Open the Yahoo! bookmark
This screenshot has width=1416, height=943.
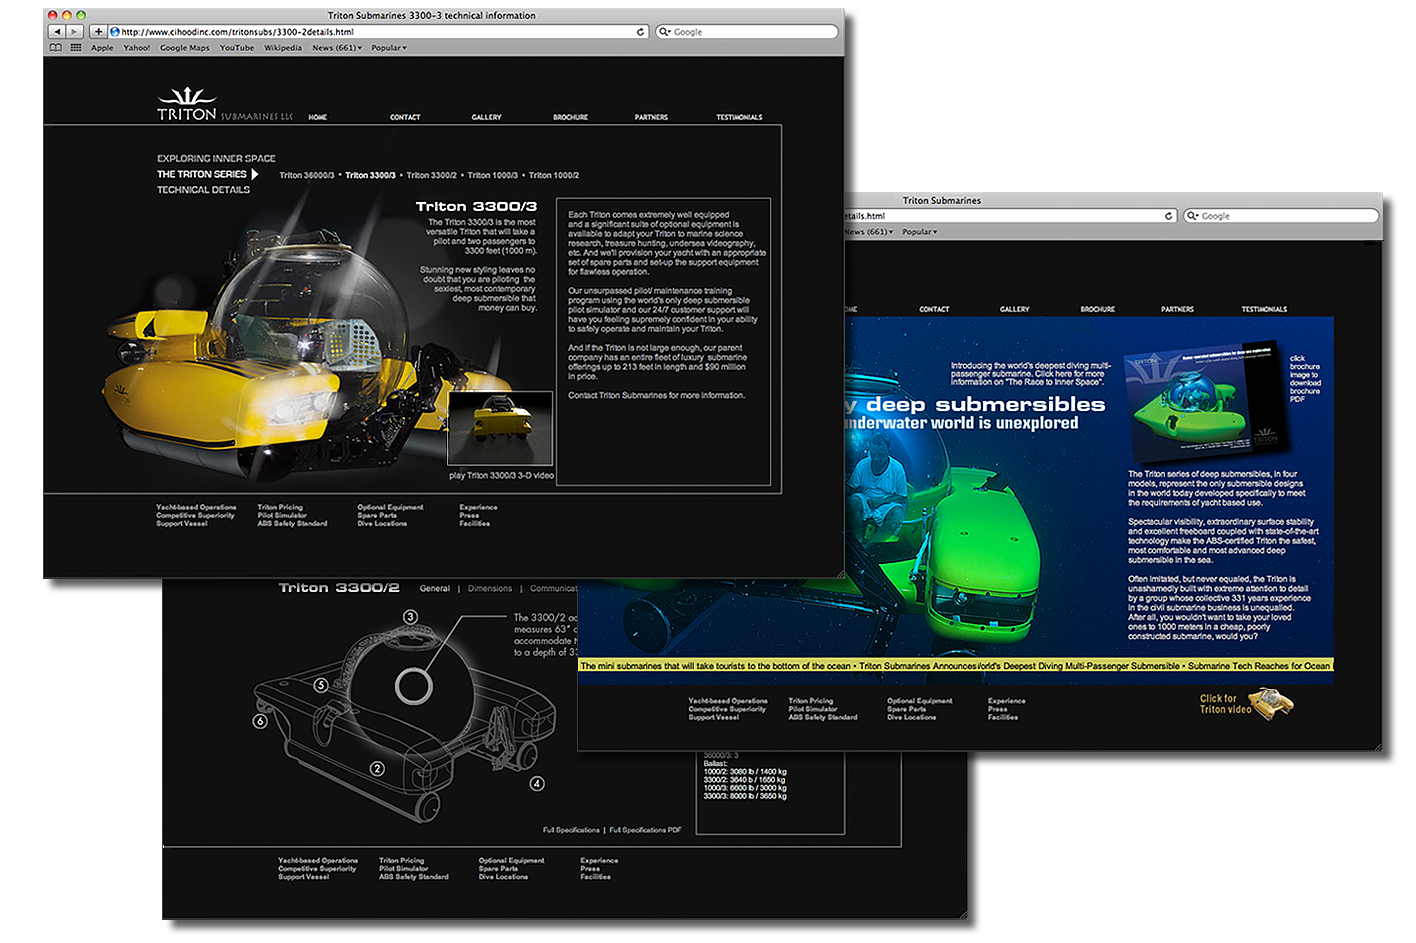coord(137,48)
